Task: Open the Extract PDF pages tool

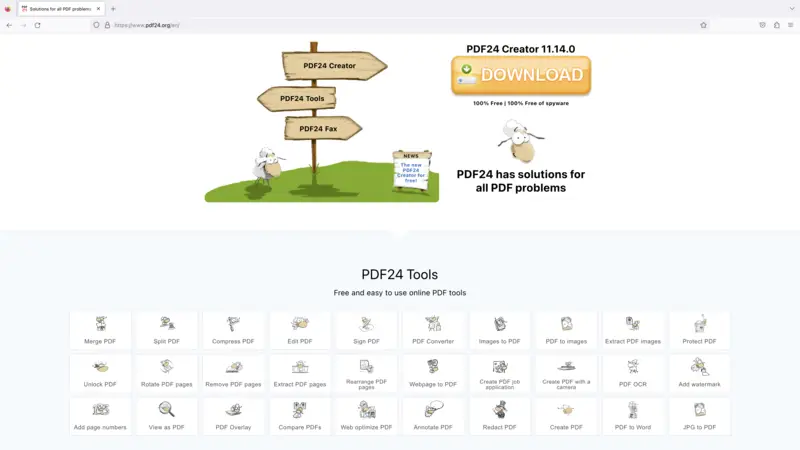Action: 299,373
